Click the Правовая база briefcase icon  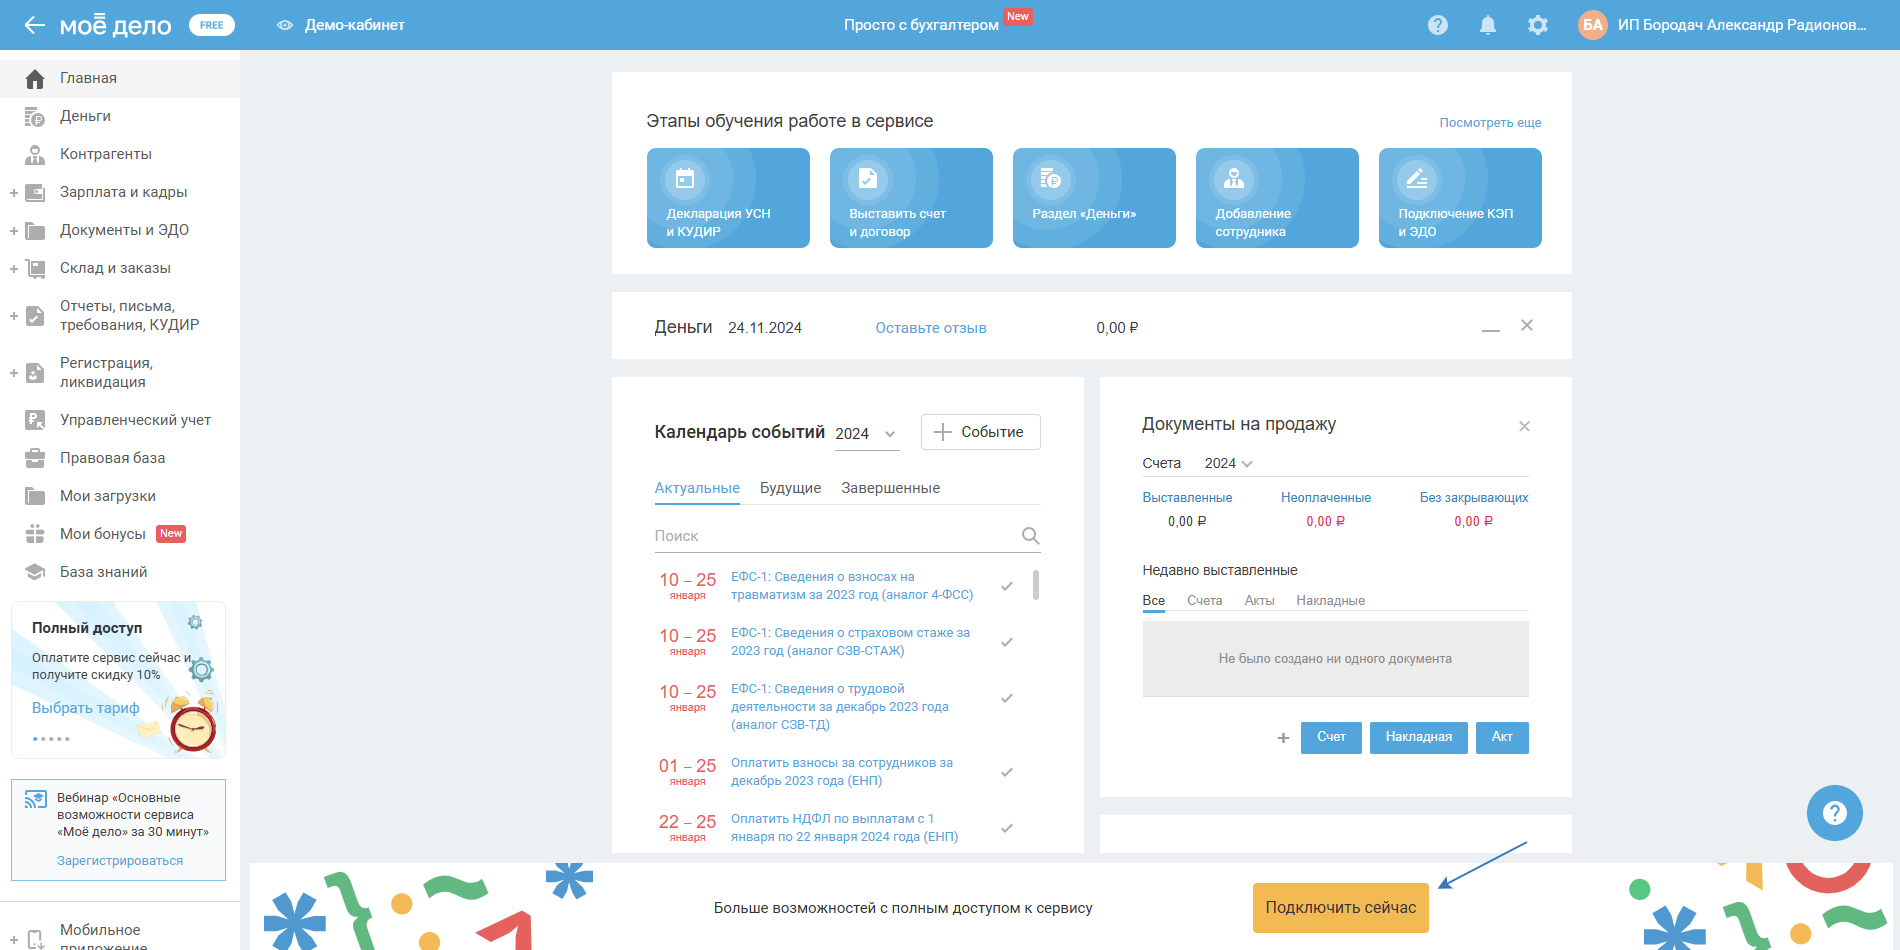point(35,458)
